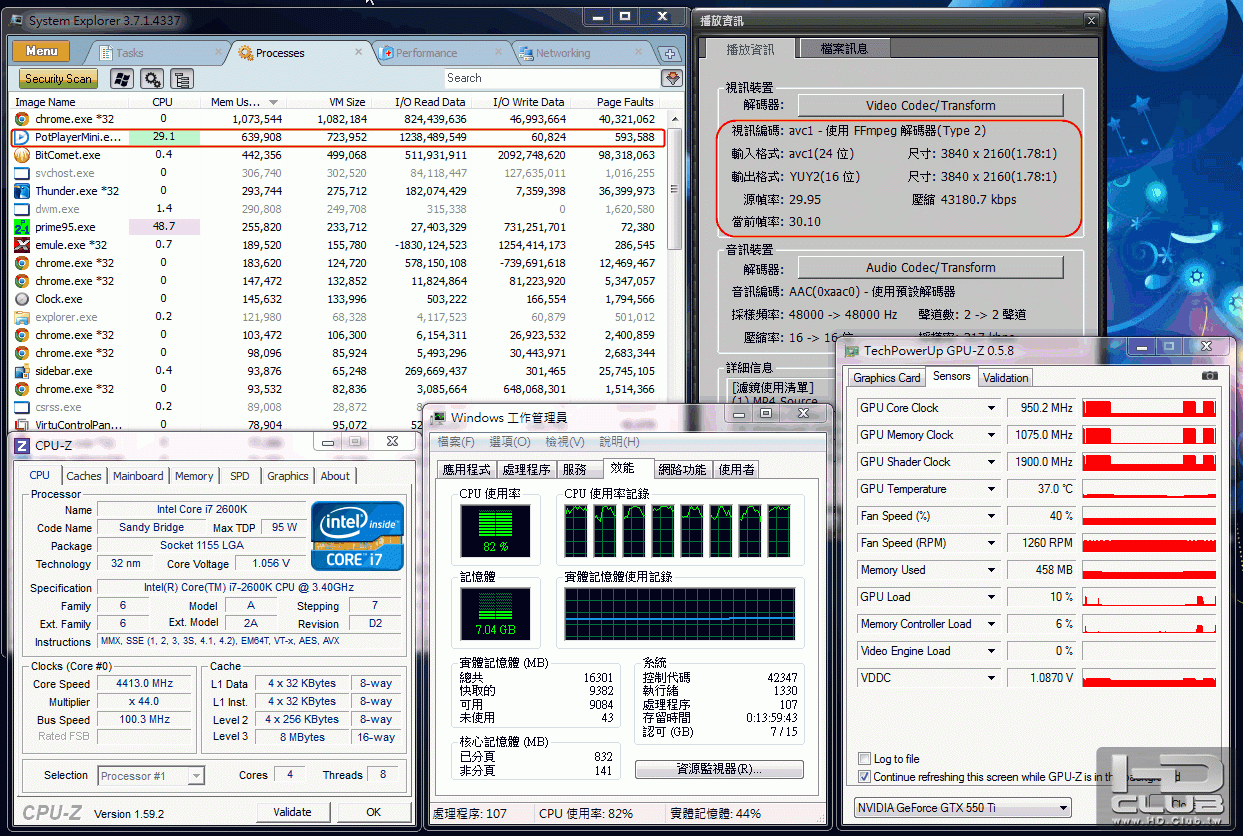Screen dimensions: 1243x836
Task: Open 資源監視器(R) from Task Manager
Action: pyautogui.click(x=719, y=769)
